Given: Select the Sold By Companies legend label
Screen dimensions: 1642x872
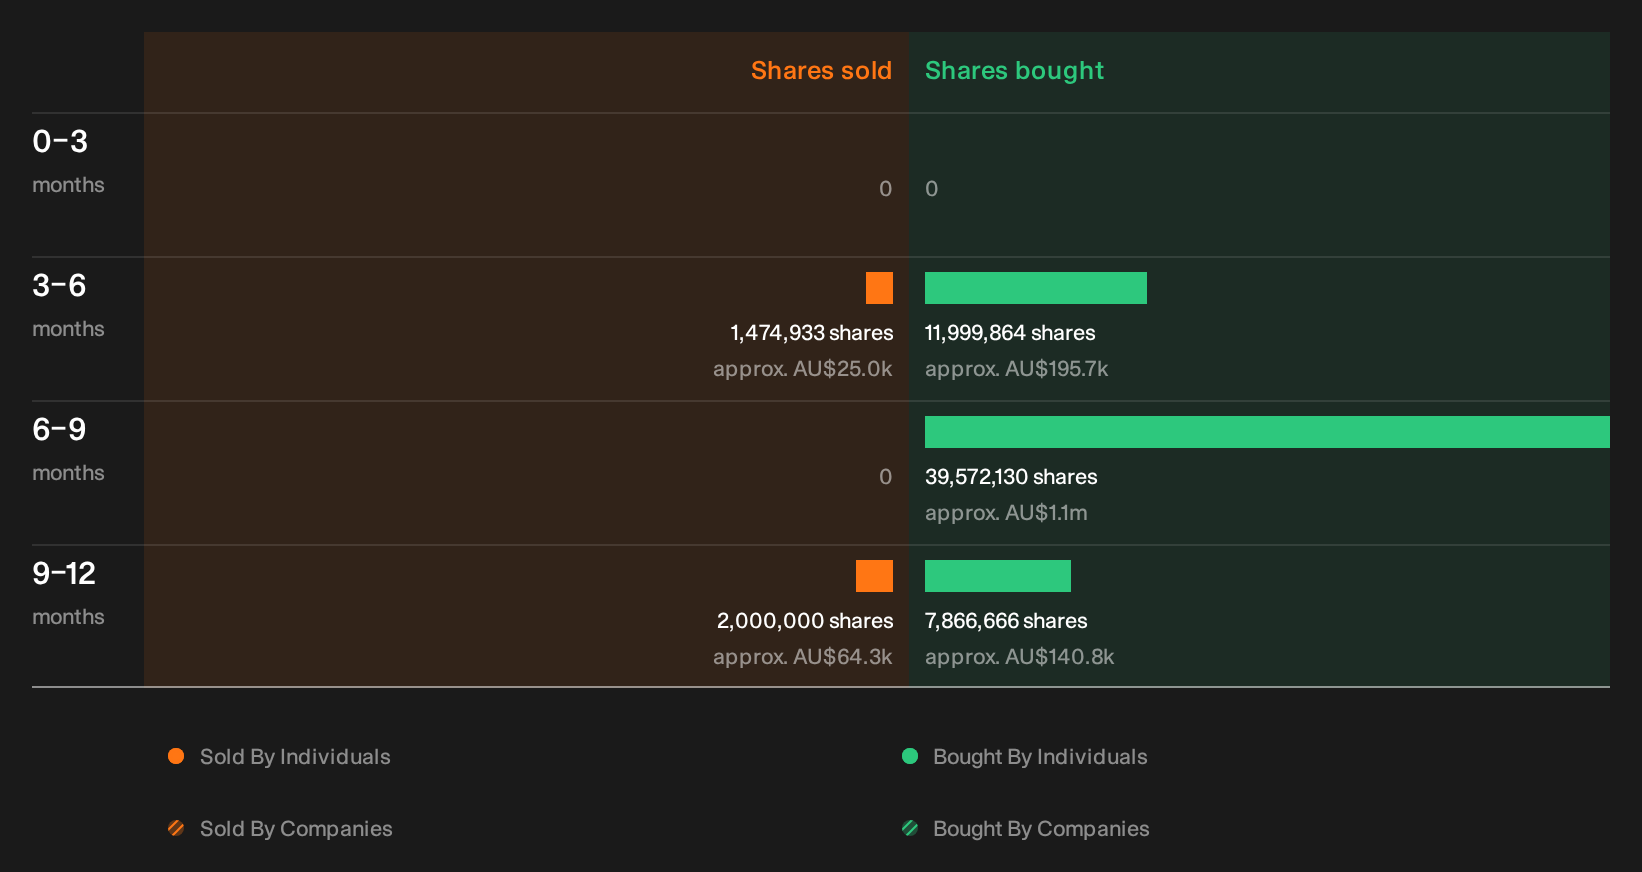Looking at the screenshot, I should click(x=296, y=829).
